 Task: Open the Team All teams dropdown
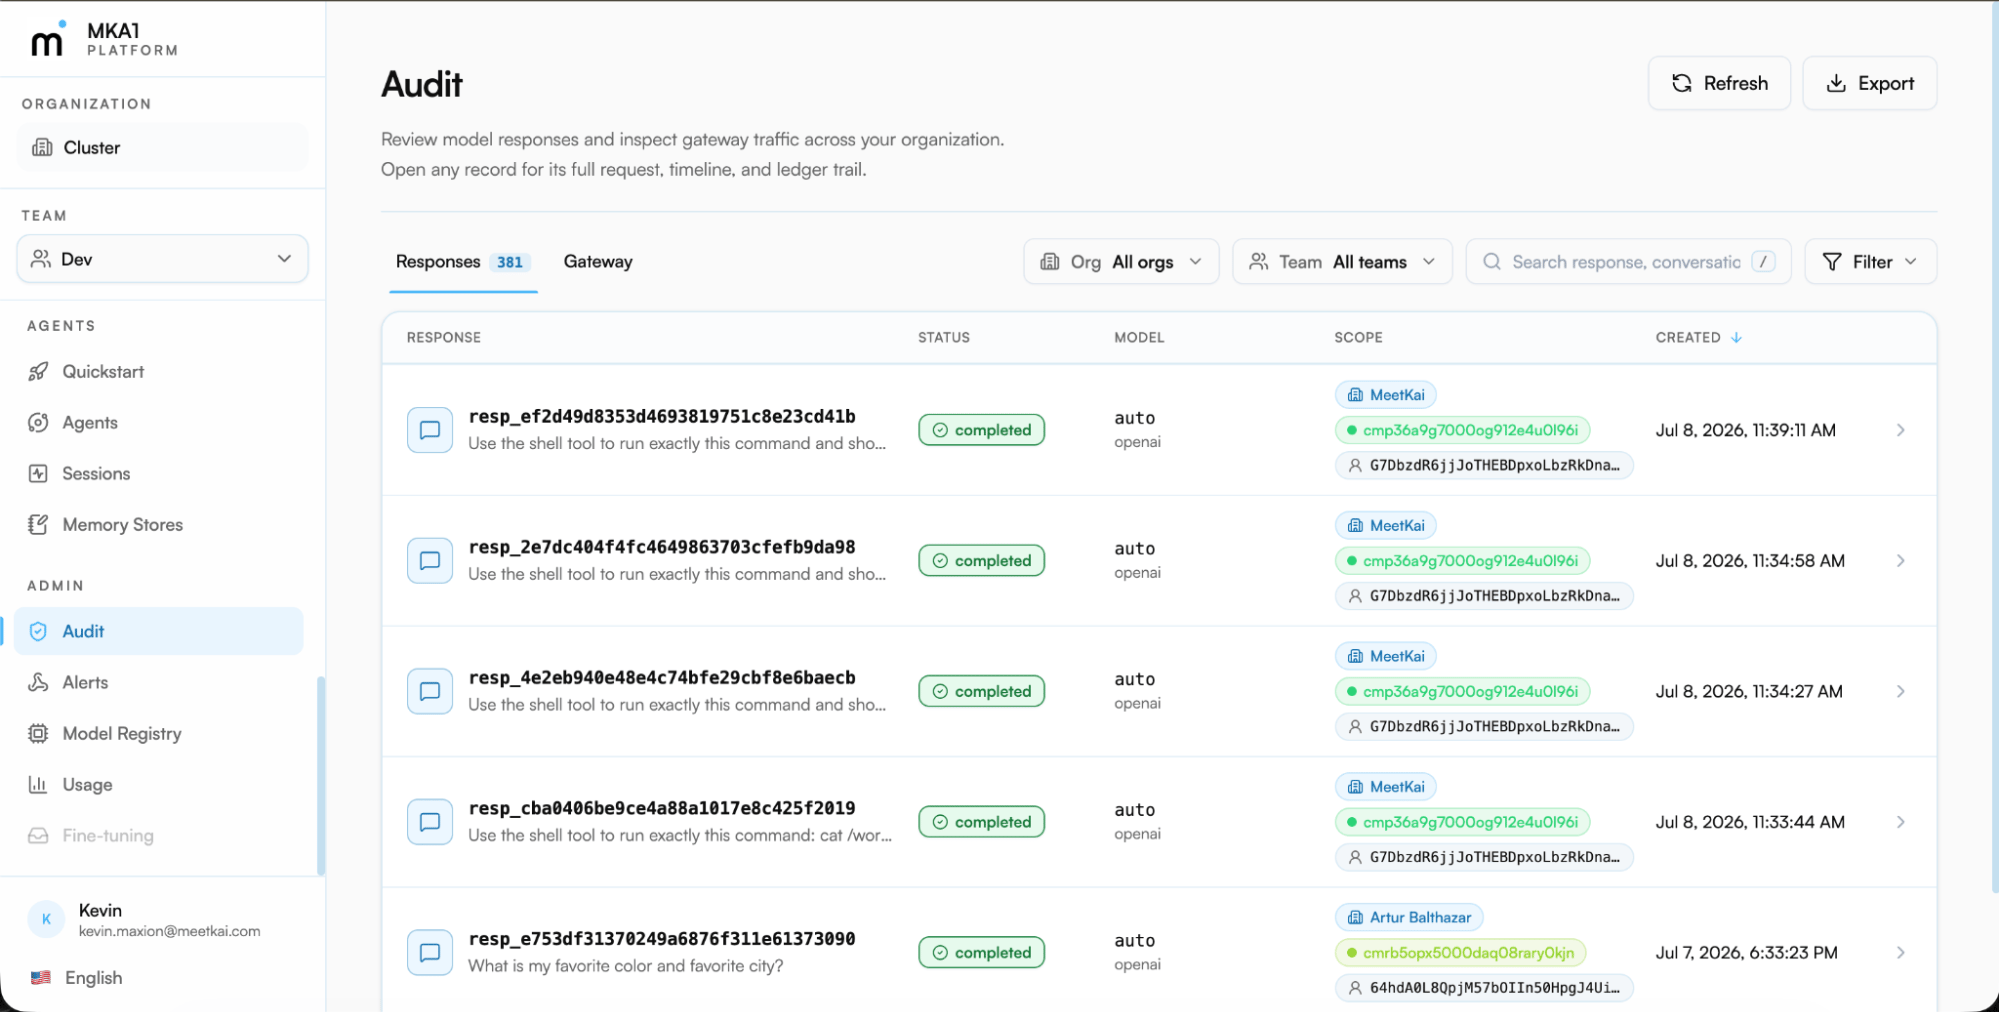1342,262
